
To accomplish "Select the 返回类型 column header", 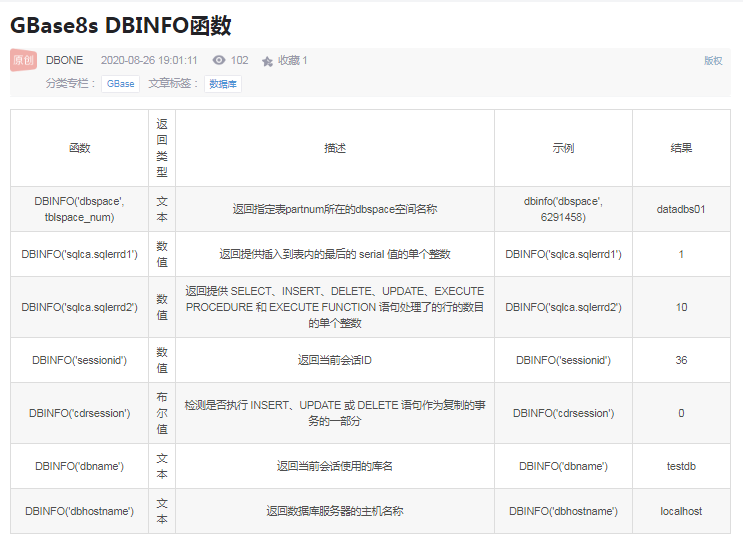I will click(x=162, y=148).
